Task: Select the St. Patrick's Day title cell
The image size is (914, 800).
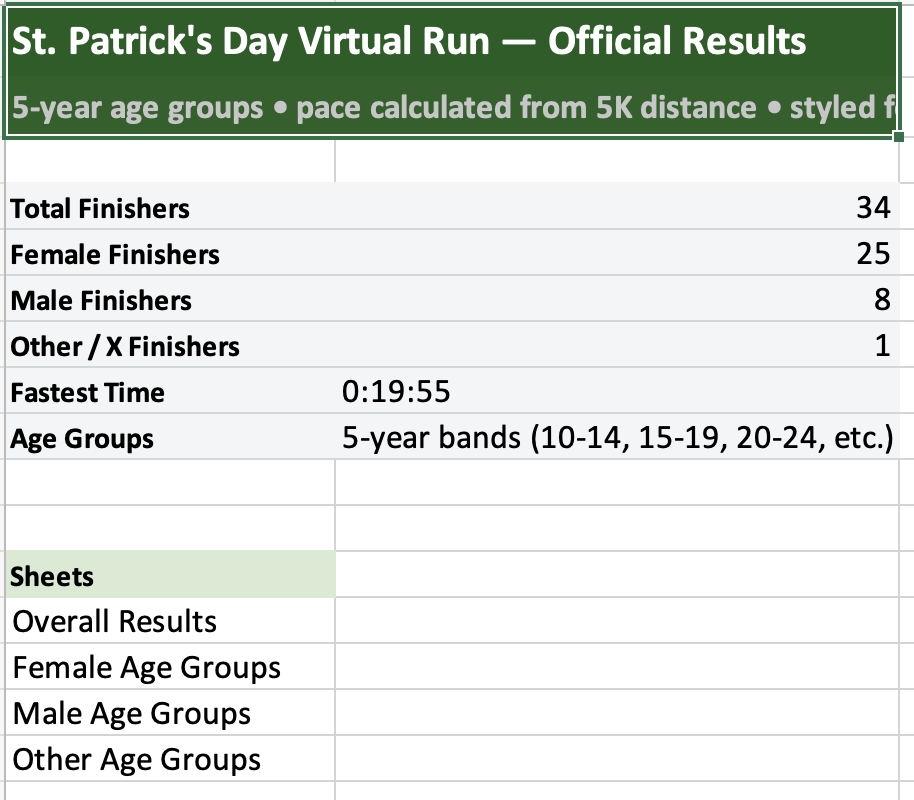Action: tap(409, 42)
